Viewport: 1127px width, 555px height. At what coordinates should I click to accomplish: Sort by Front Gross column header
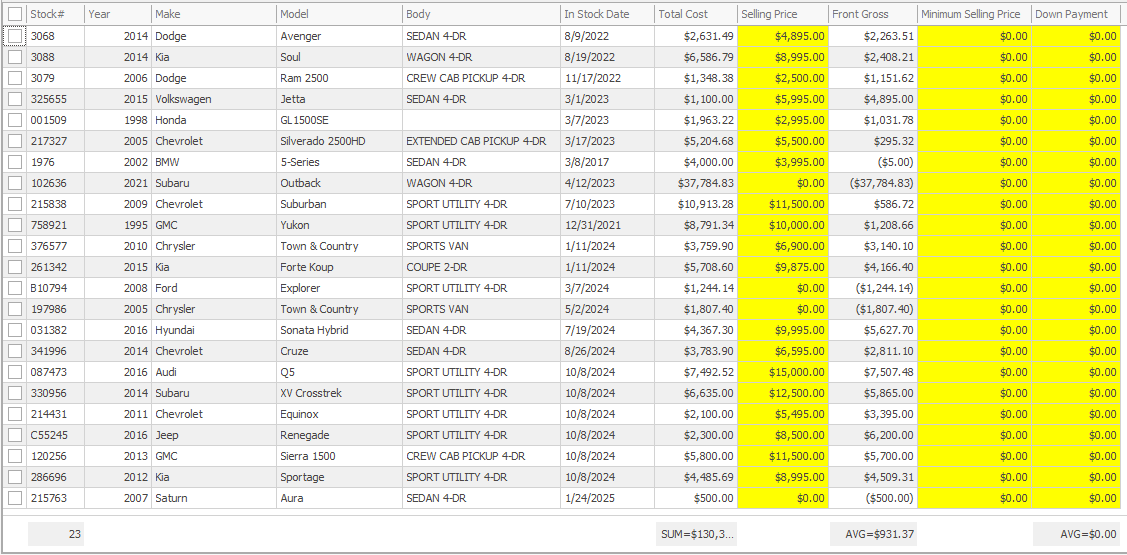click(x=873, y=14)
